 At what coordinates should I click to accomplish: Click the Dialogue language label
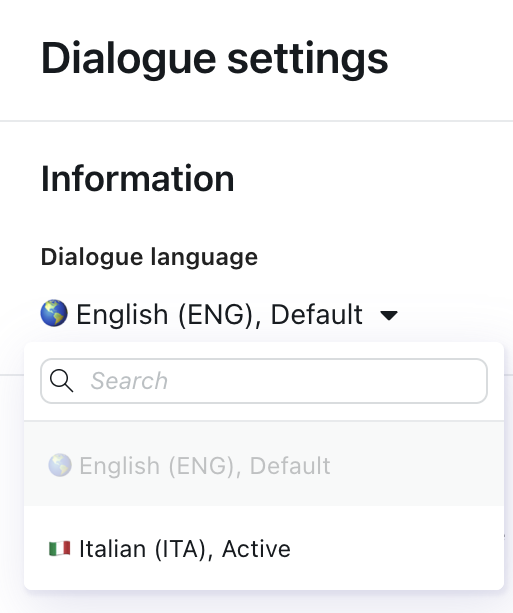coord(149,258)
